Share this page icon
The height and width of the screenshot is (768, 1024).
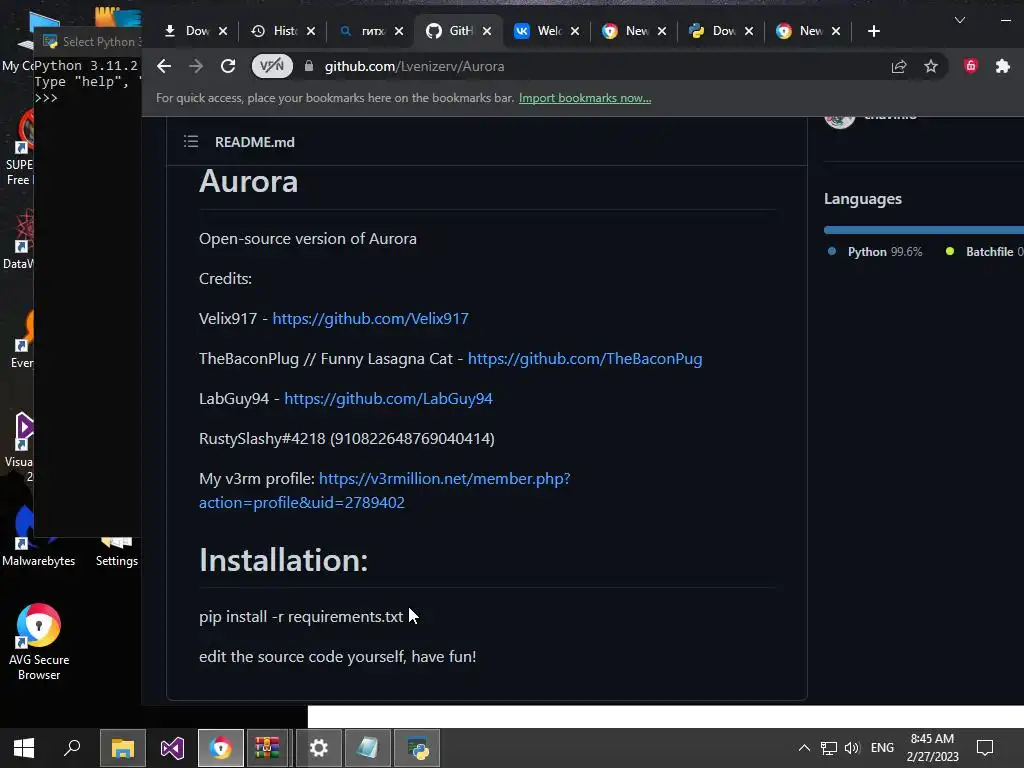[899, 66]
